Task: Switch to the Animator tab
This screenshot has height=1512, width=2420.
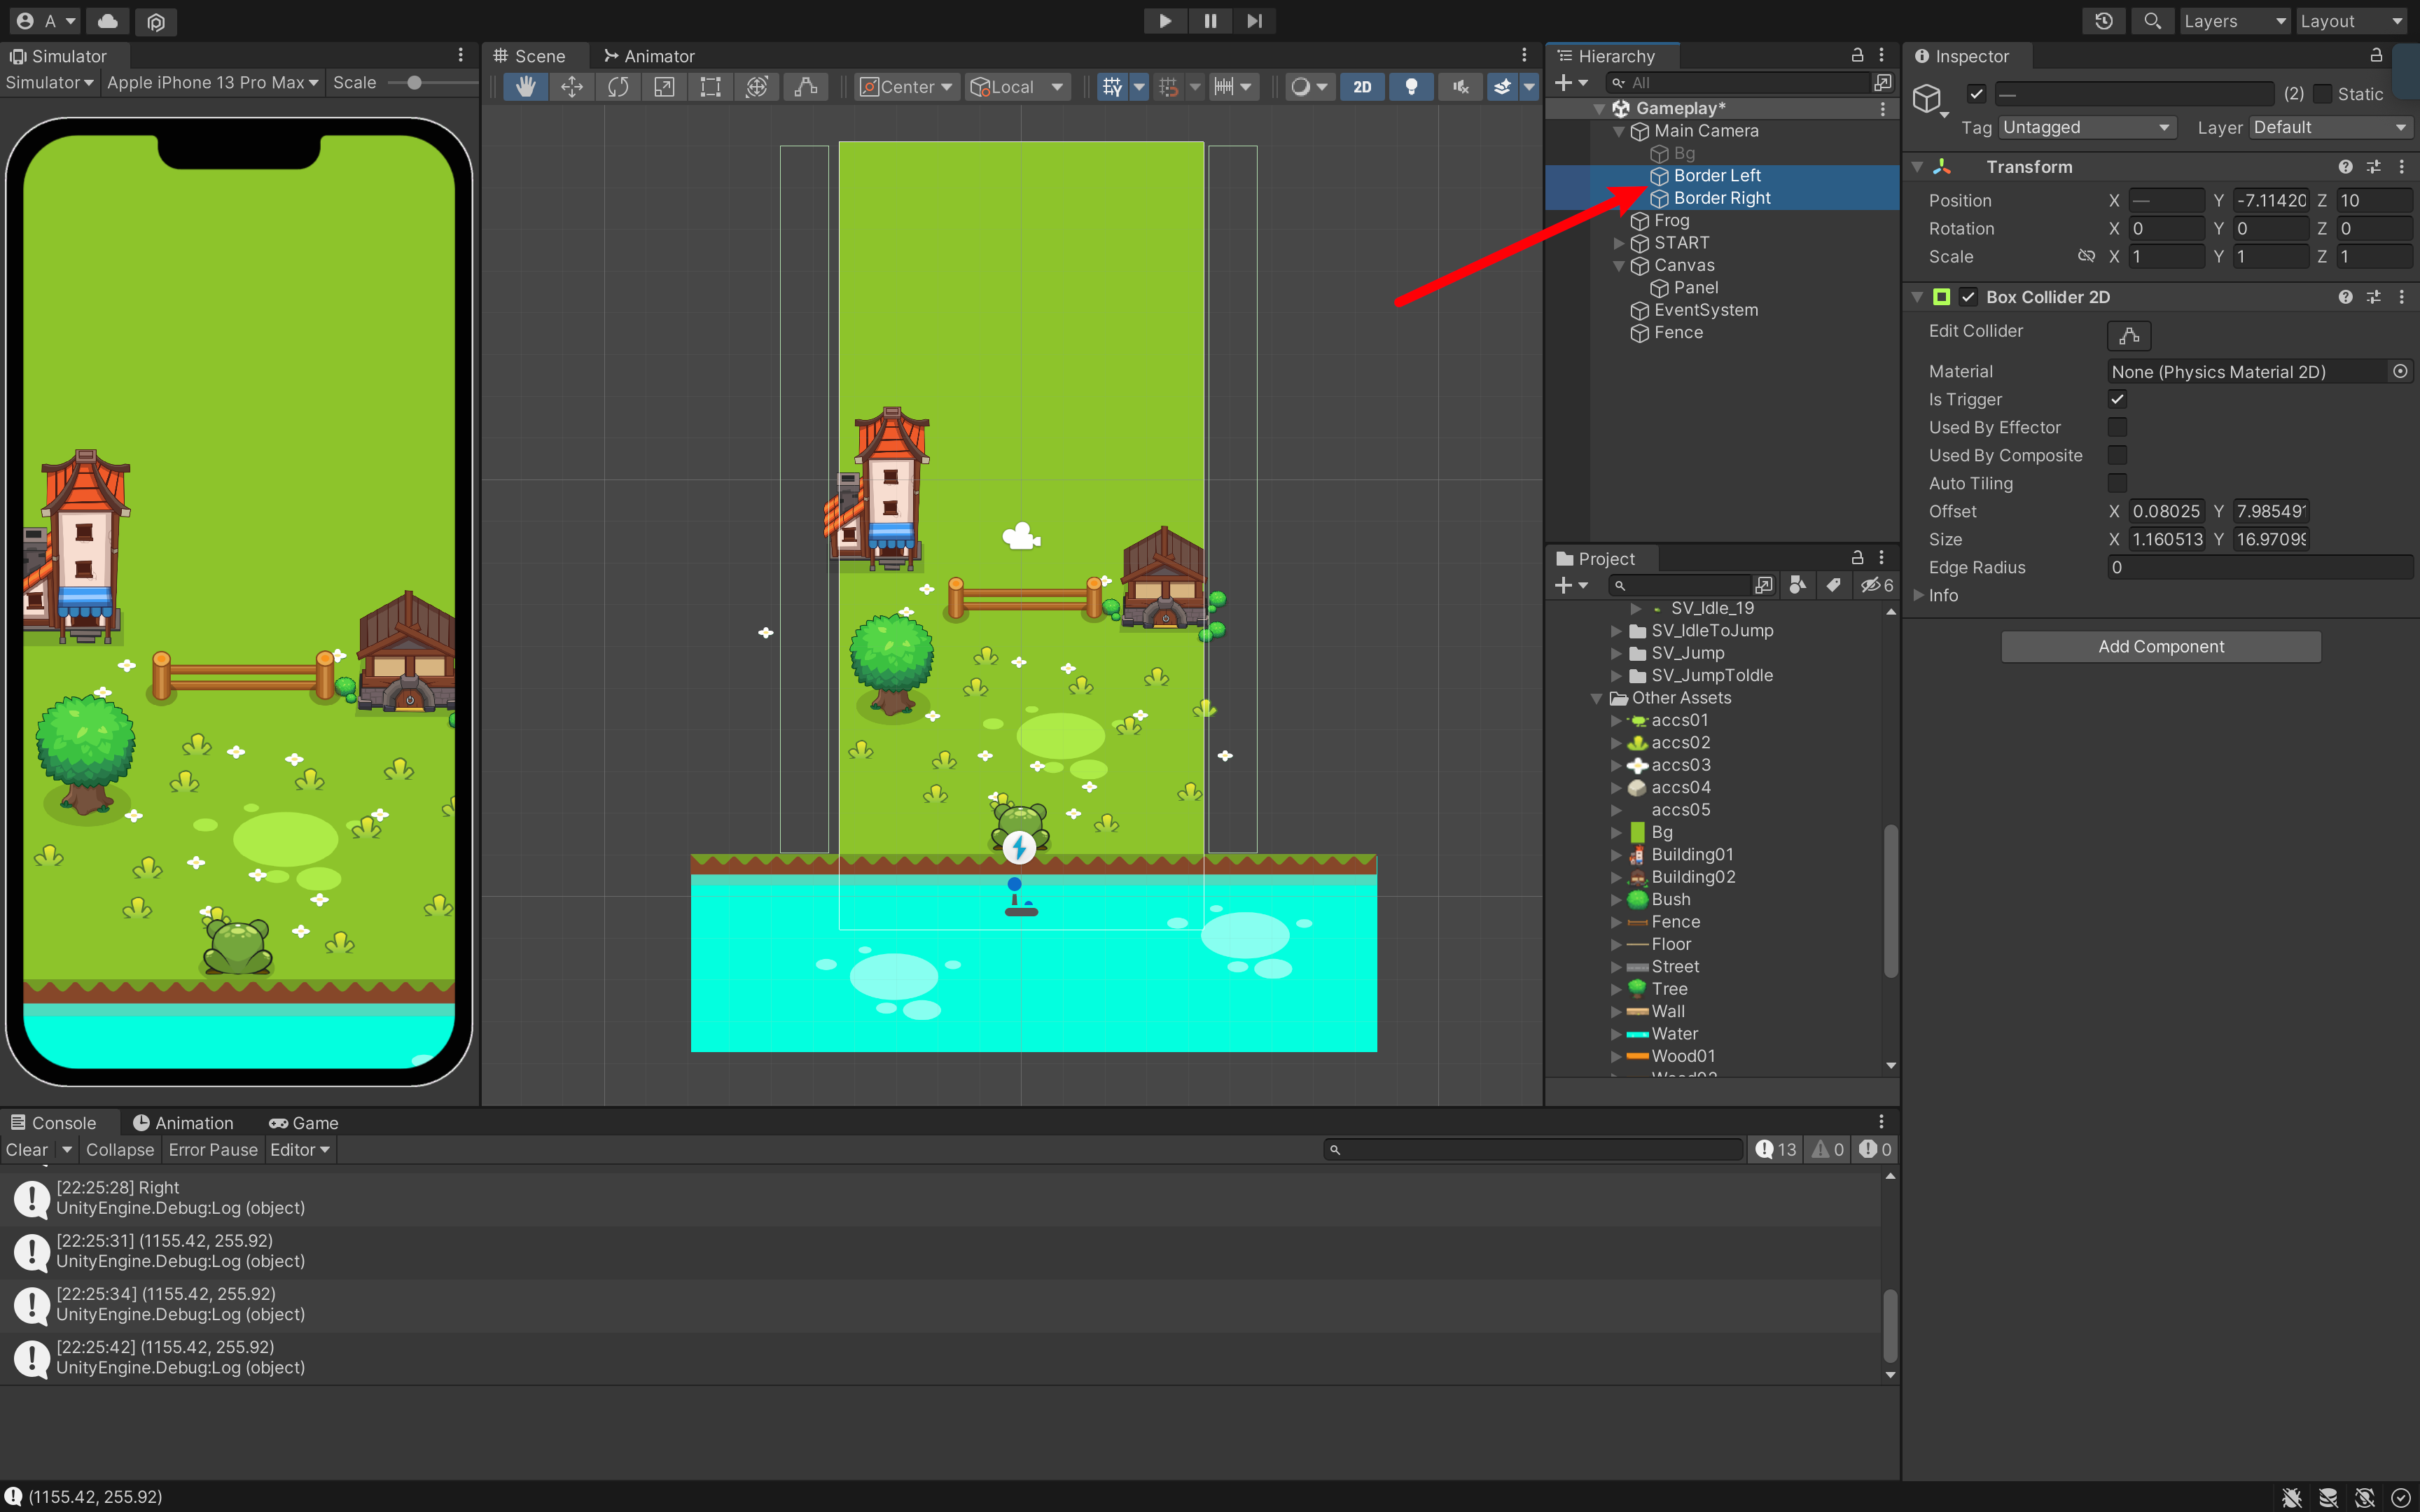Action: pyautogui.click(x=649, y=56)
